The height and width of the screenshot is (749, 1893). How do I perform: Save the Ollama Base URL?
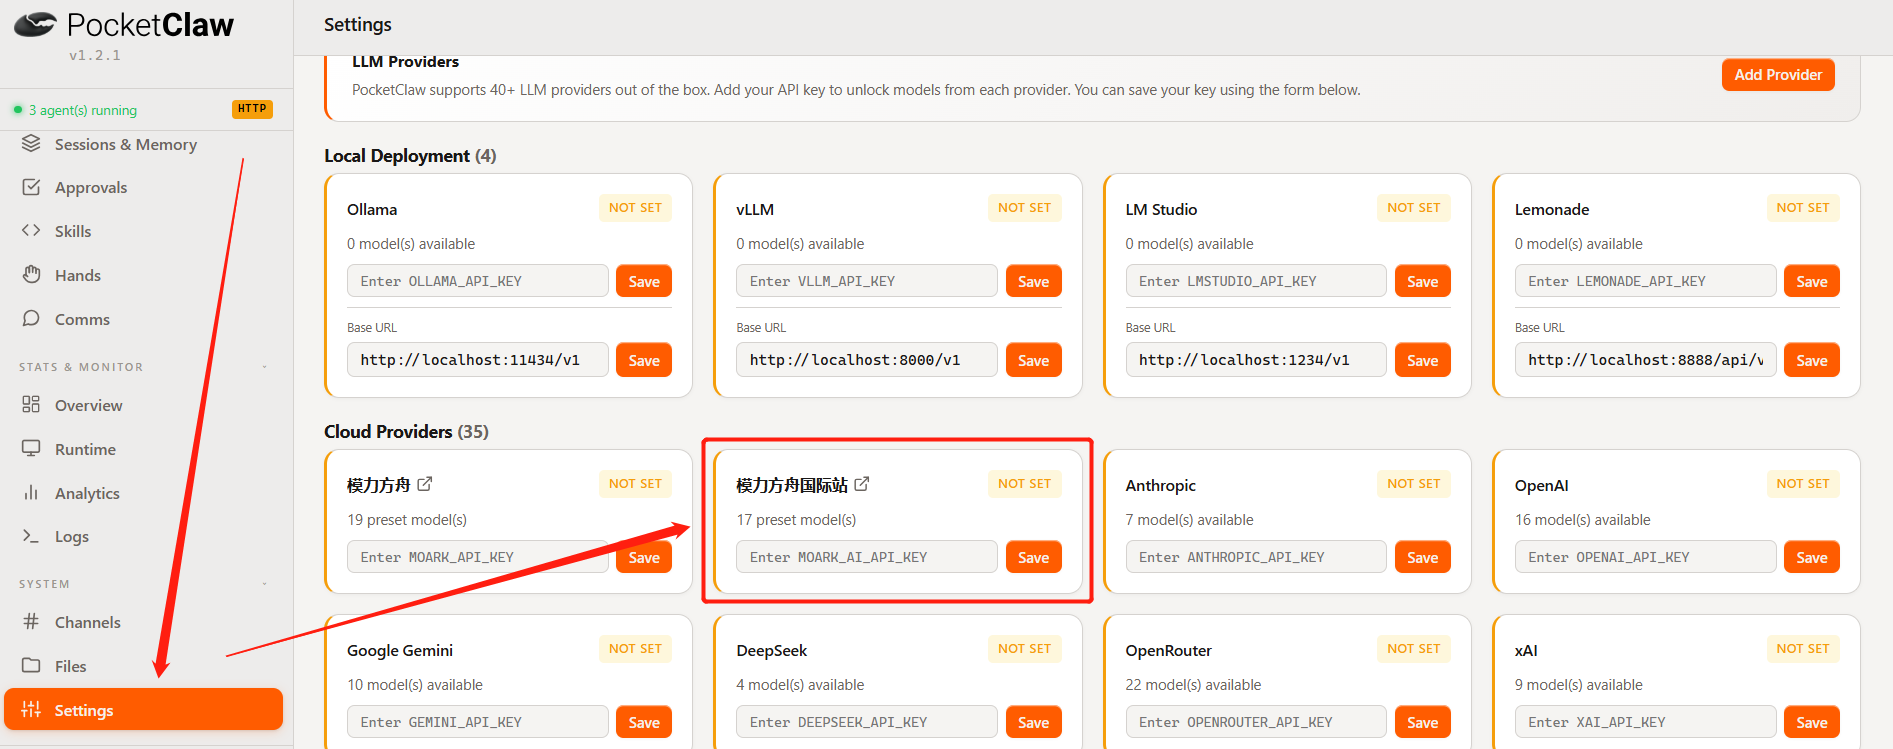pyautogui.click(x=644, y=360)
